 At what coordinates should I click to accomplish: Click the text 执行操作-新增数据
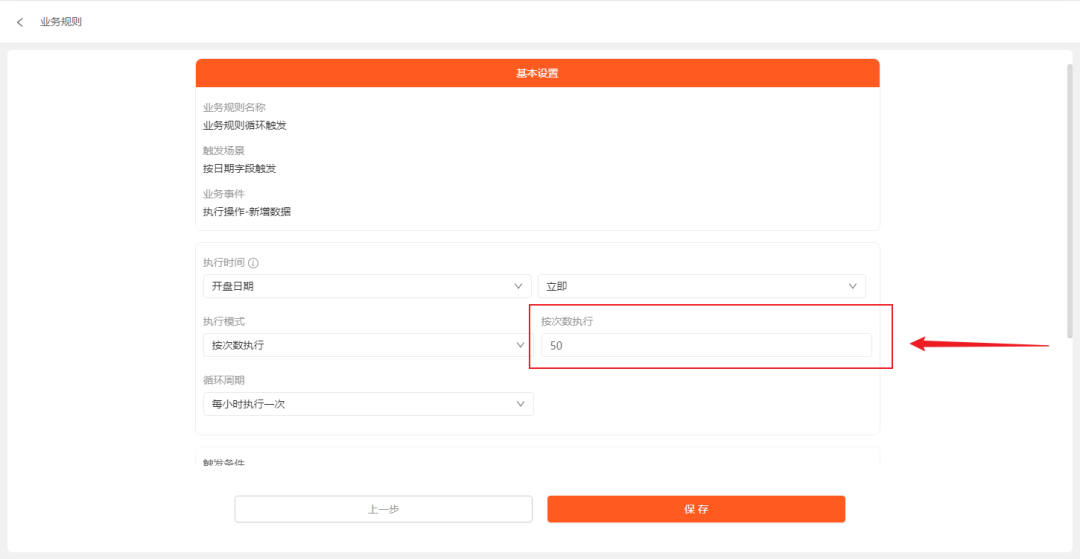(x=247, y=212)
